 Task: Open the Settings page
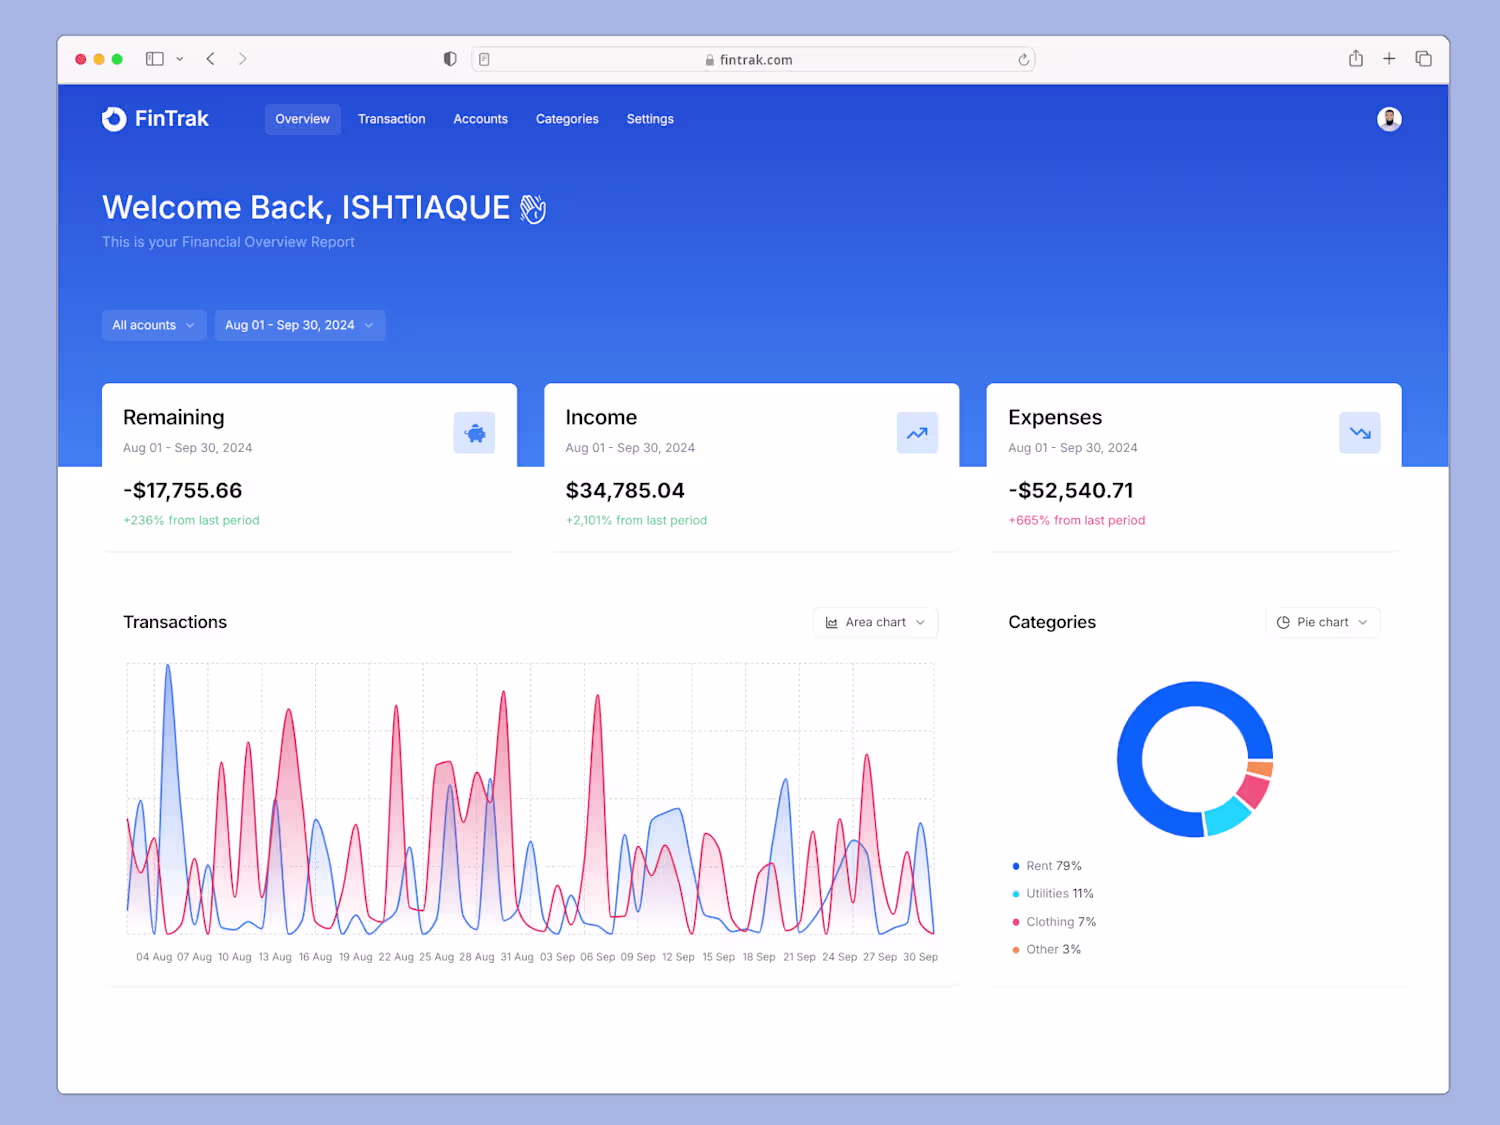[x=650, y=119]
